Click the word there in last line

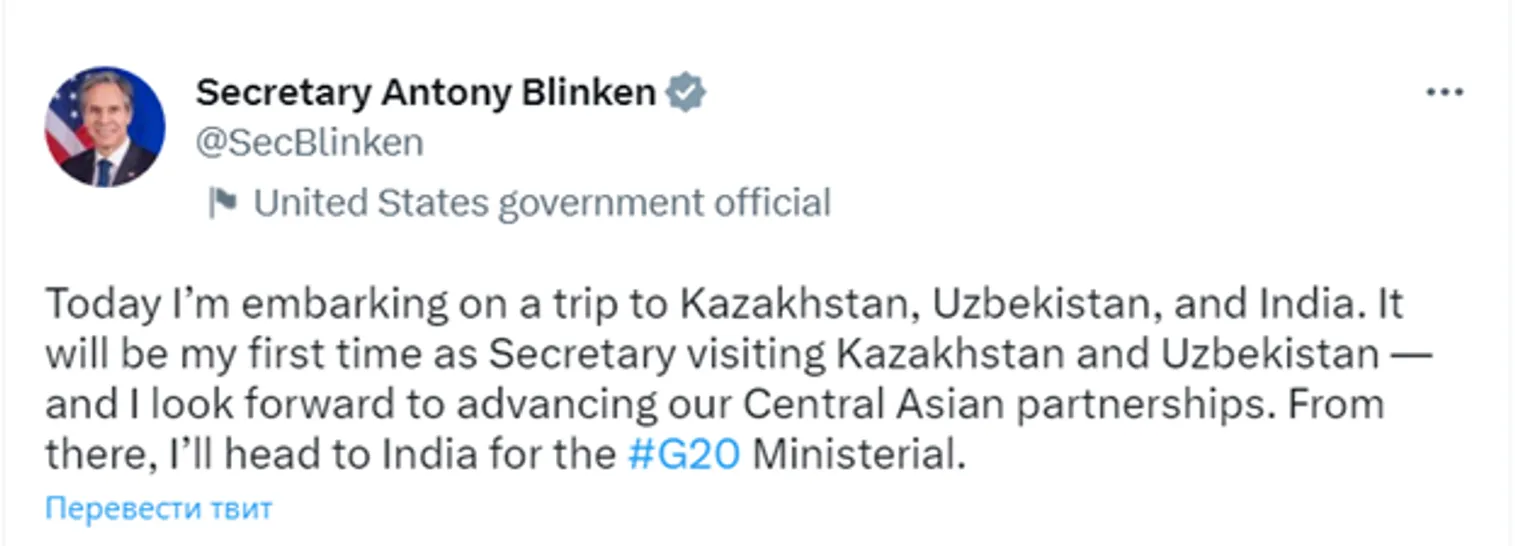[91, 455]
